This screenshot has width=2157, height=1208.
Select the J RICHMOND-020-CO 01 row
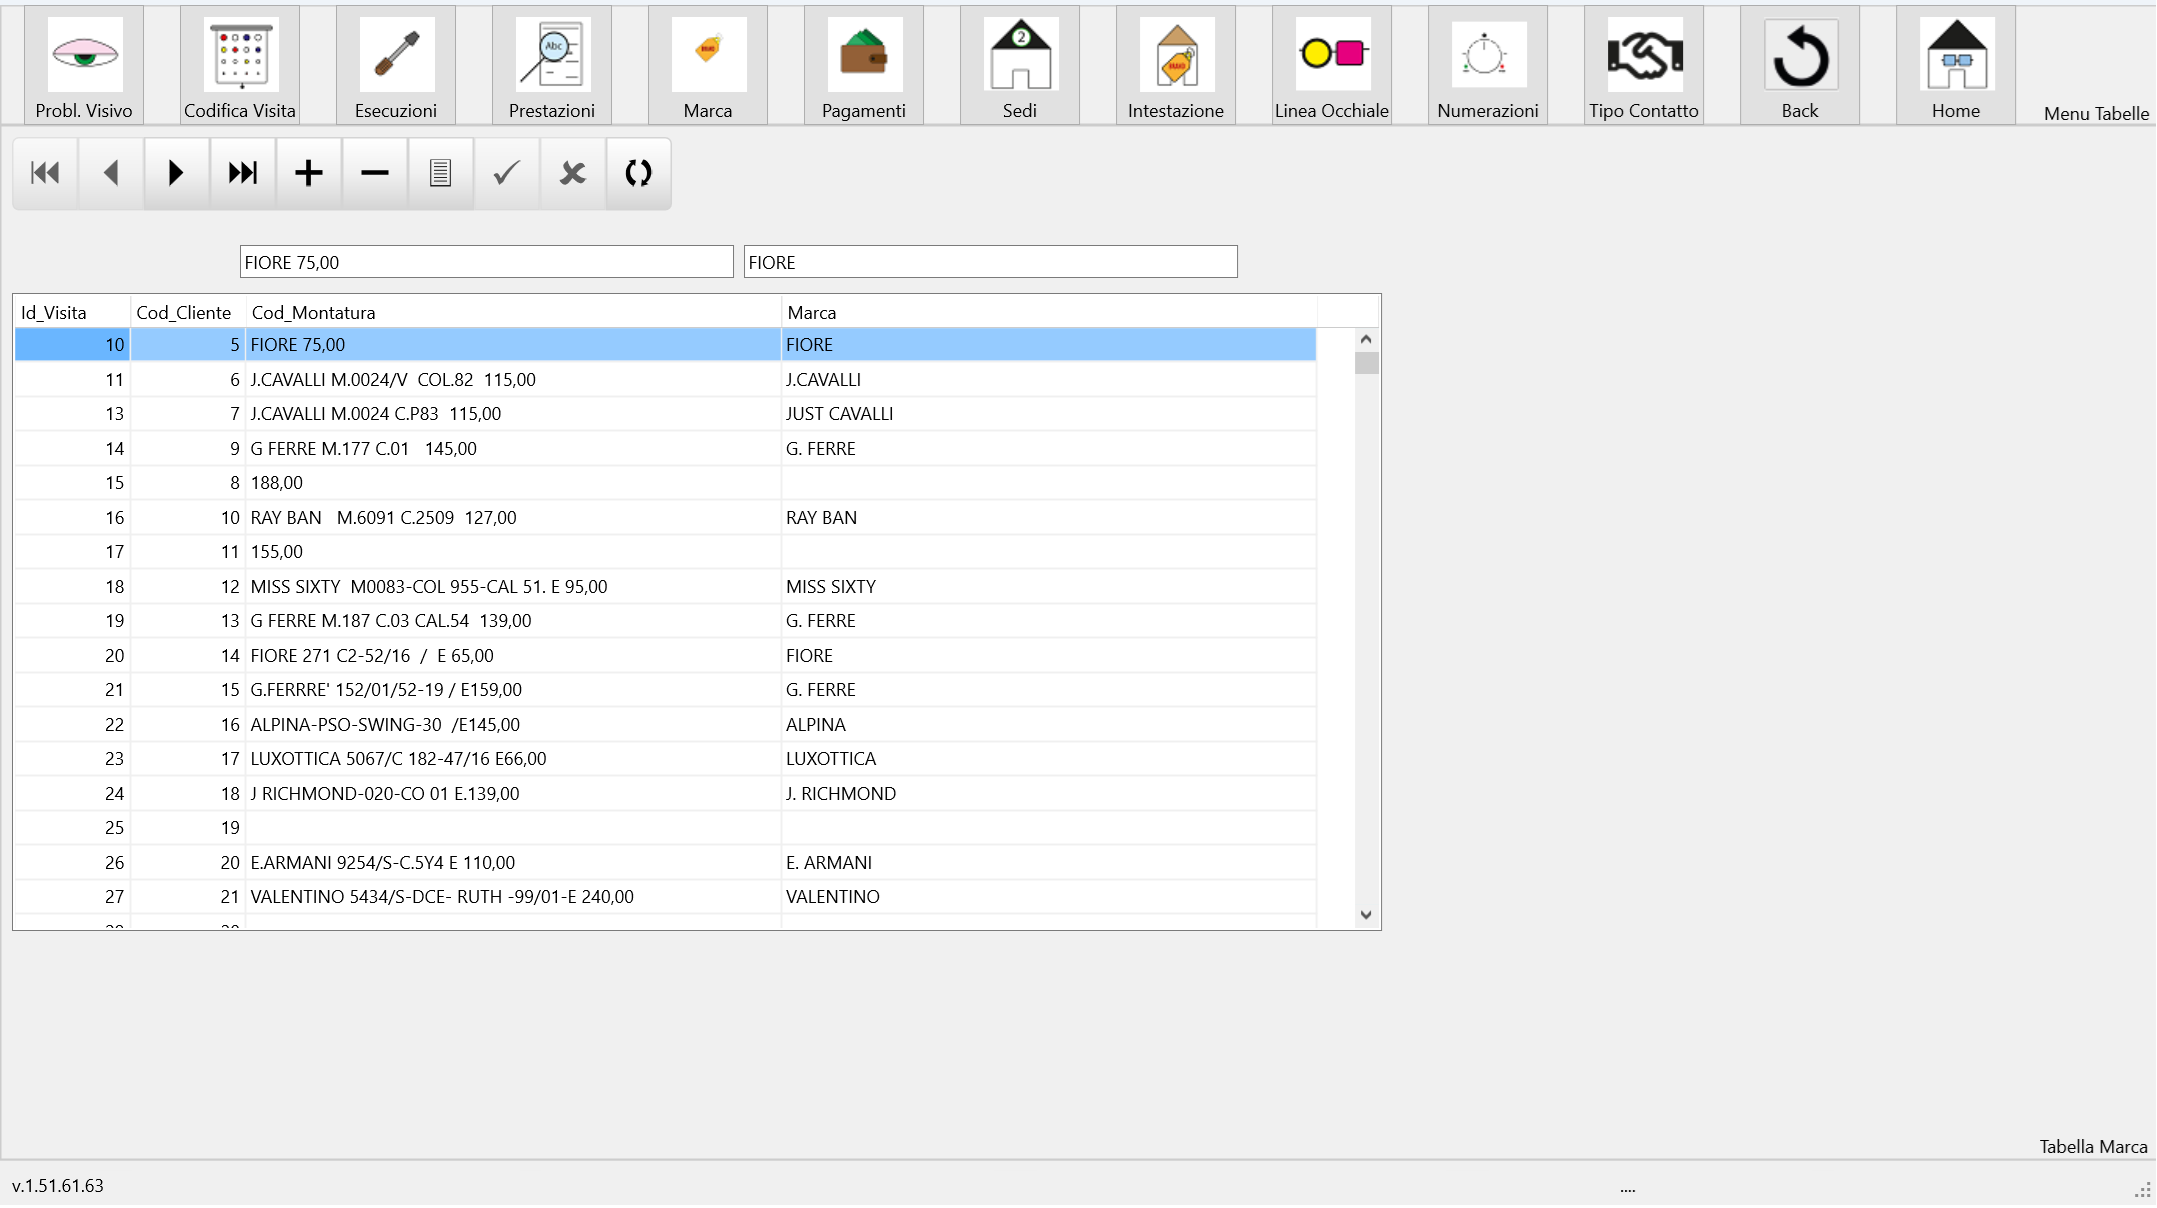click(x=665, y=794)
